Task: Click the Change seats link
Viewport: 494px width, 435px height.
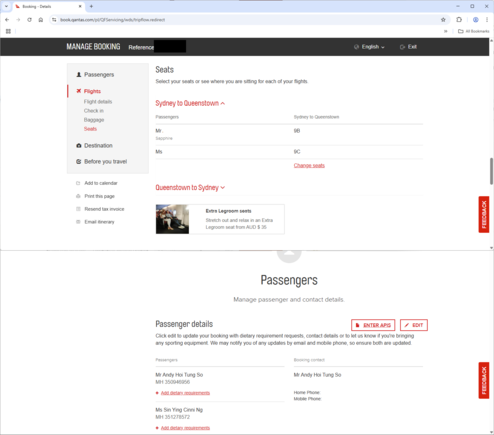Action: tap(309, 166)
